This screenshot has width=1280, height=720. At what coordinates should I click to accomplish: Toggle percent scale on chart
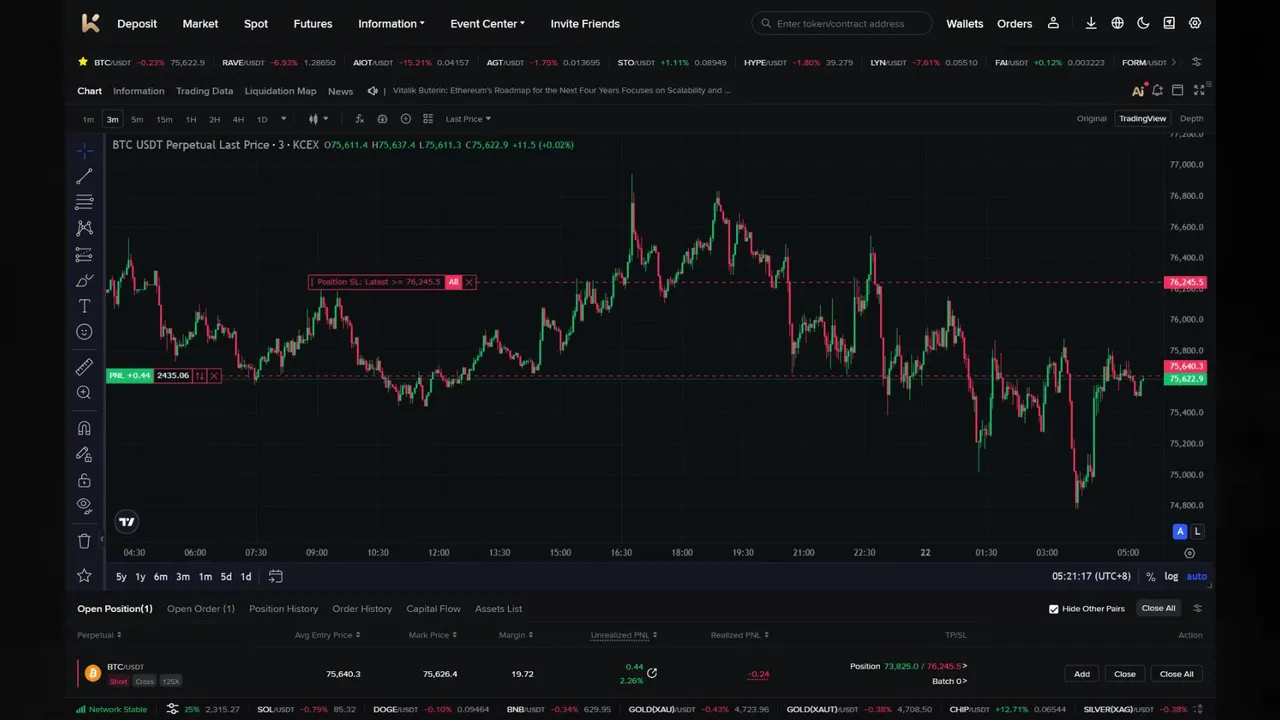1151,577
